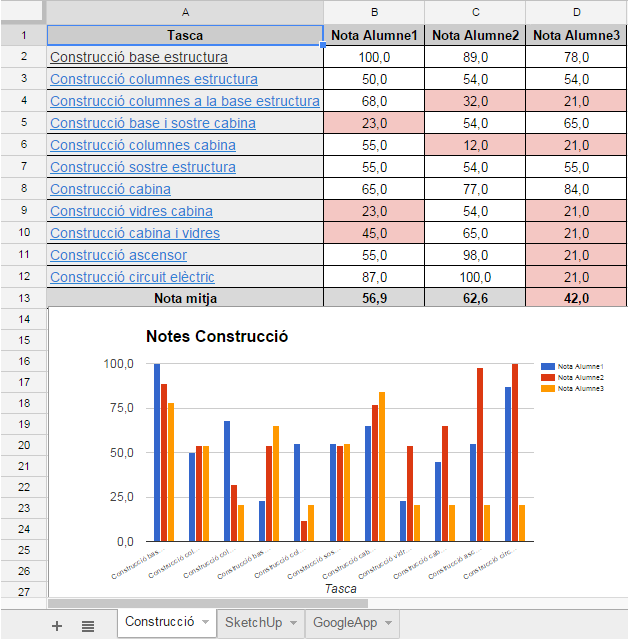Select row 13 header
Image resolution: width=628 pixels, height=639 pixels.
tap(24, 298)
